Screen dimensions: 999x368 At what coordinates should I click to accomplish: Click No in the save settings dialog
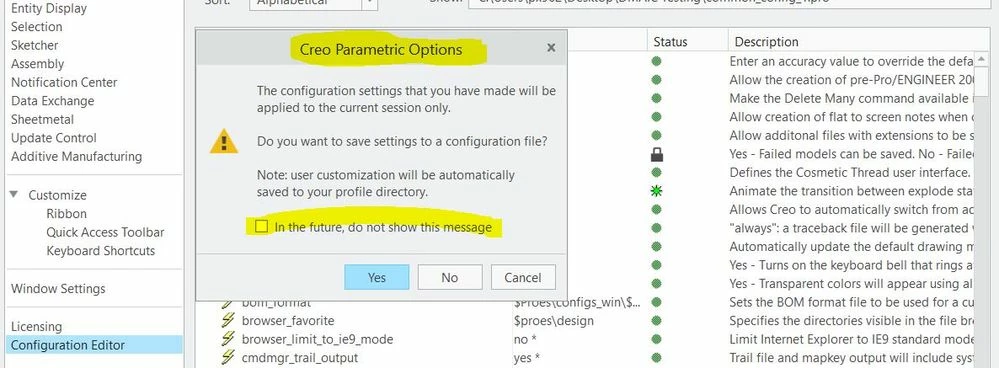coord(450,278)
